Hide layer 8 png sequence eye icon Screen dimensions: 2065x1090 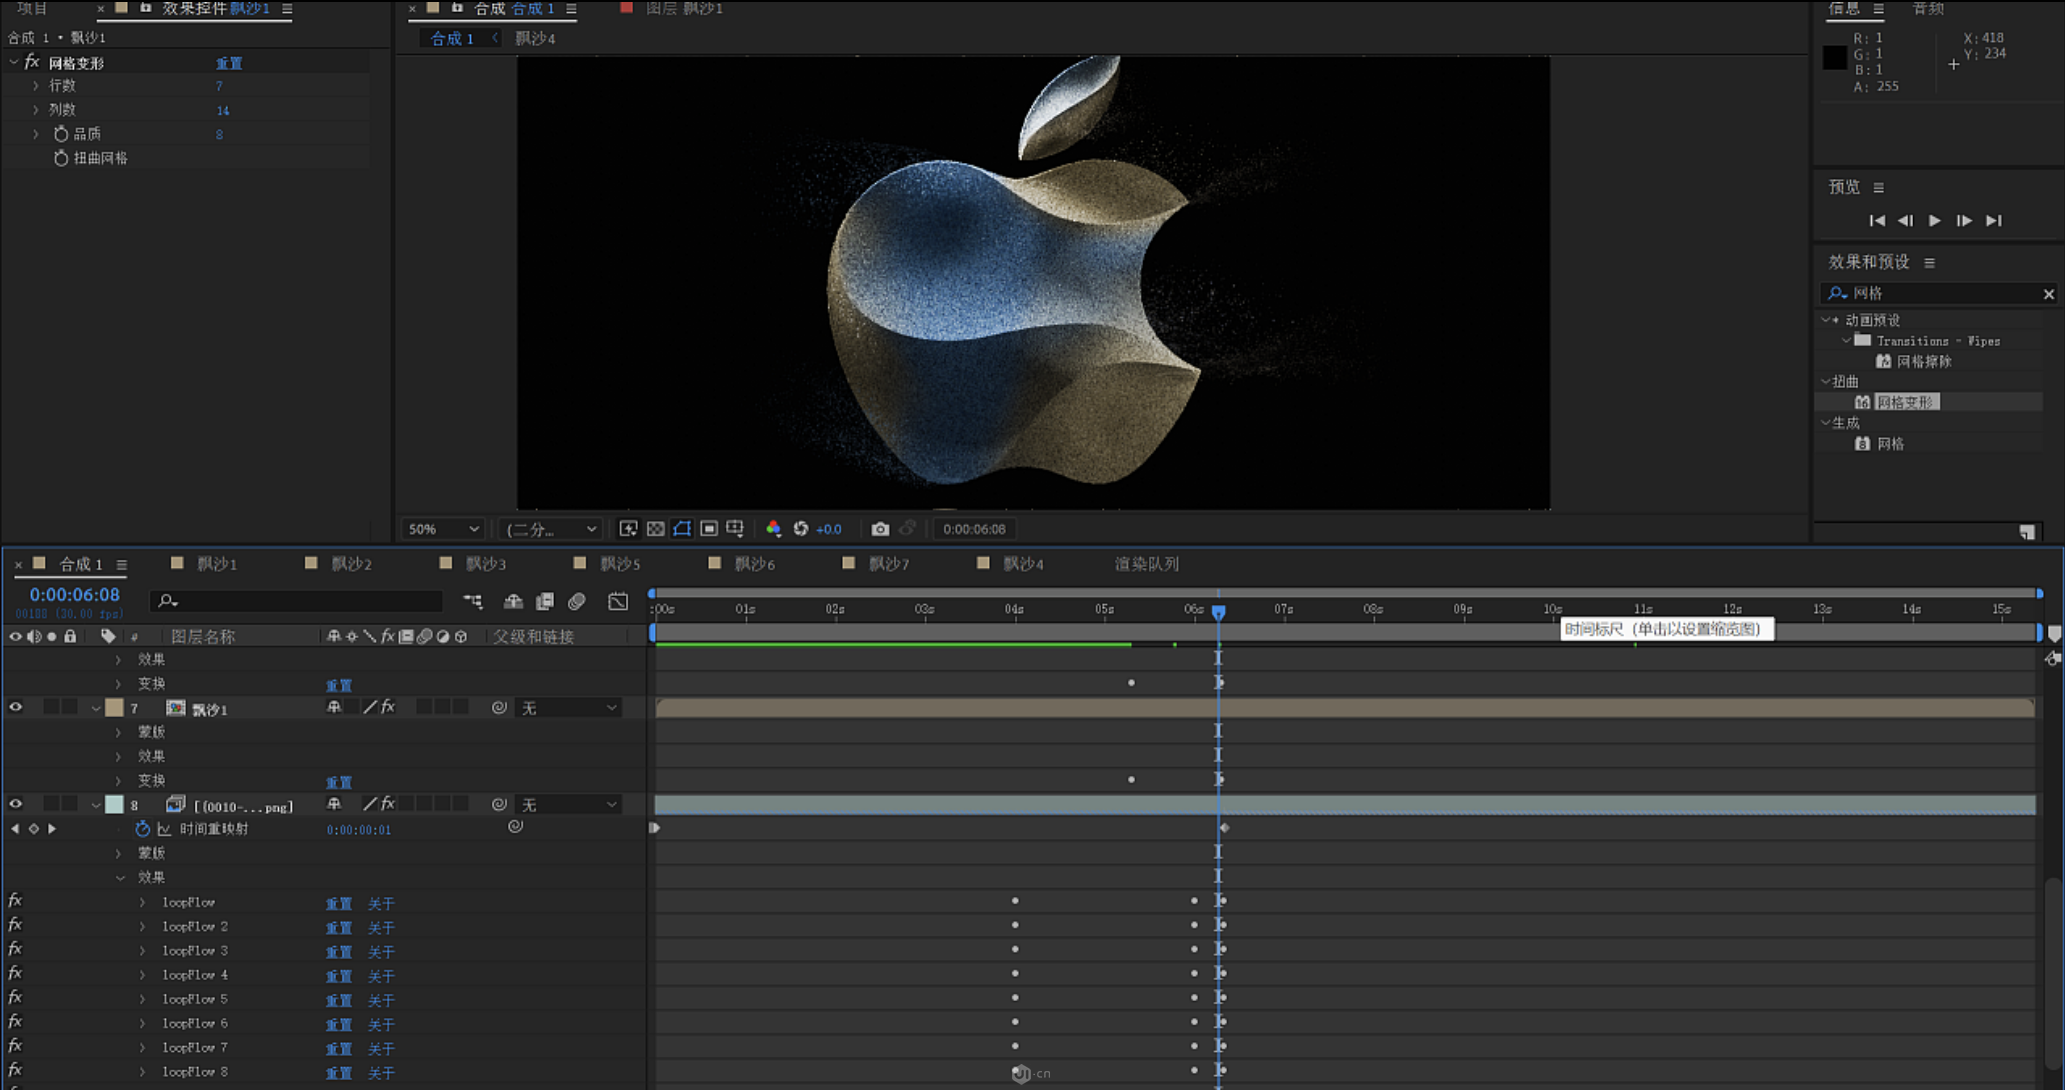[x=15, y=804]
